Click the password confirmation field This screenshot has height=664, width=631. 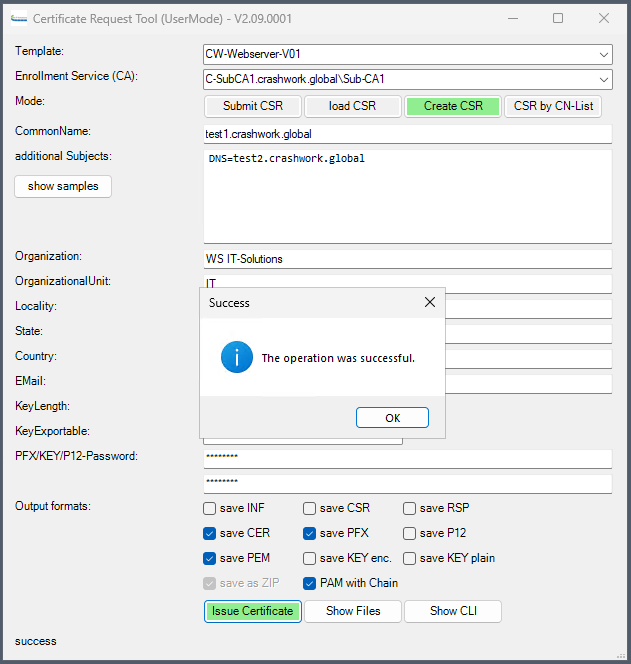coord(408,484)
